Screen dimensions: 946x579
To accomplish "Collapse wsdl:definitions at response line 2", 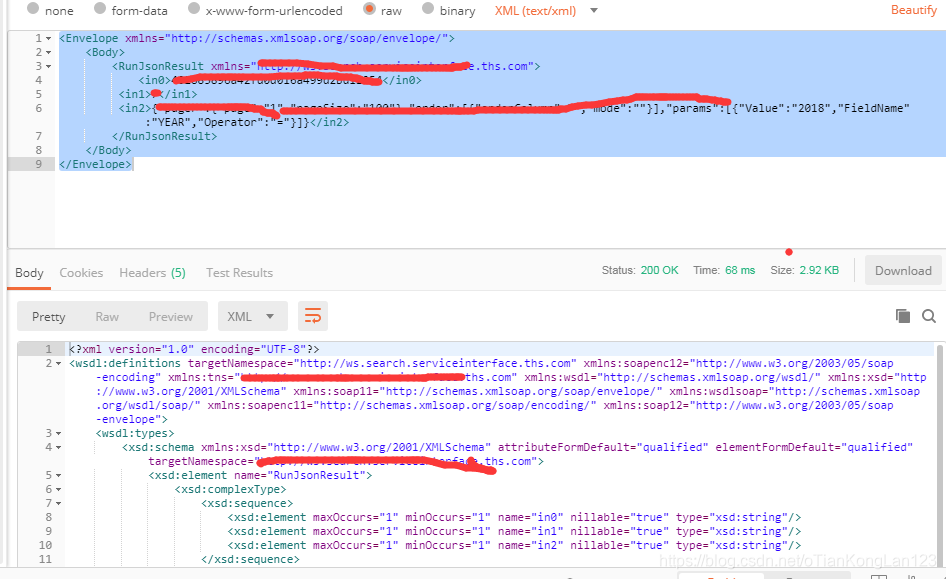I will pos(58,364).
